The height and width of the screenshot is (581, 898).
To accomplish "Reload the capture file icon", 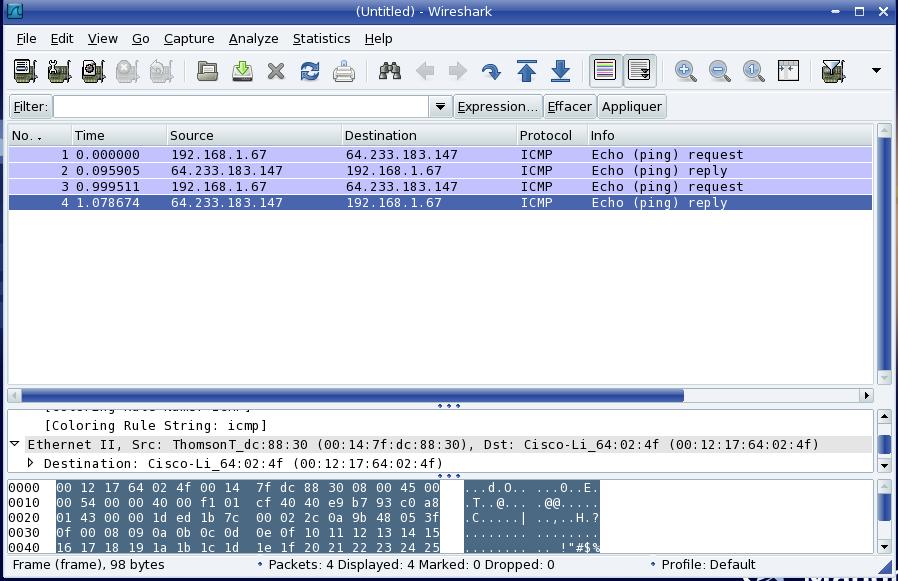I will pos(310,71).
